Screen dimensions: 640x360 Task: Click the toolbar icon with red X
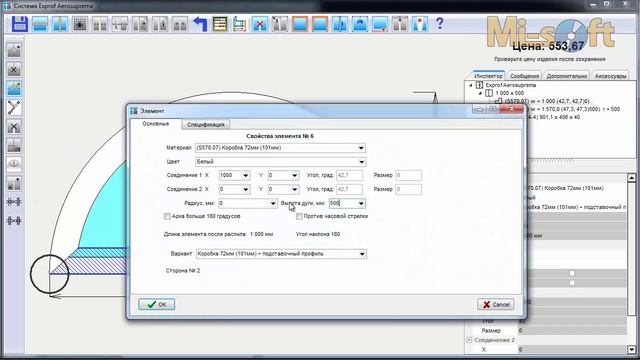[260, 24]
